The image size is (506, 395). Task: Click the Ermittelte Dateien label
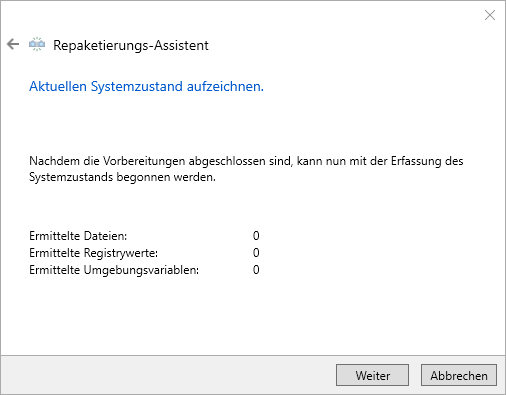click(x=78, y=236)
